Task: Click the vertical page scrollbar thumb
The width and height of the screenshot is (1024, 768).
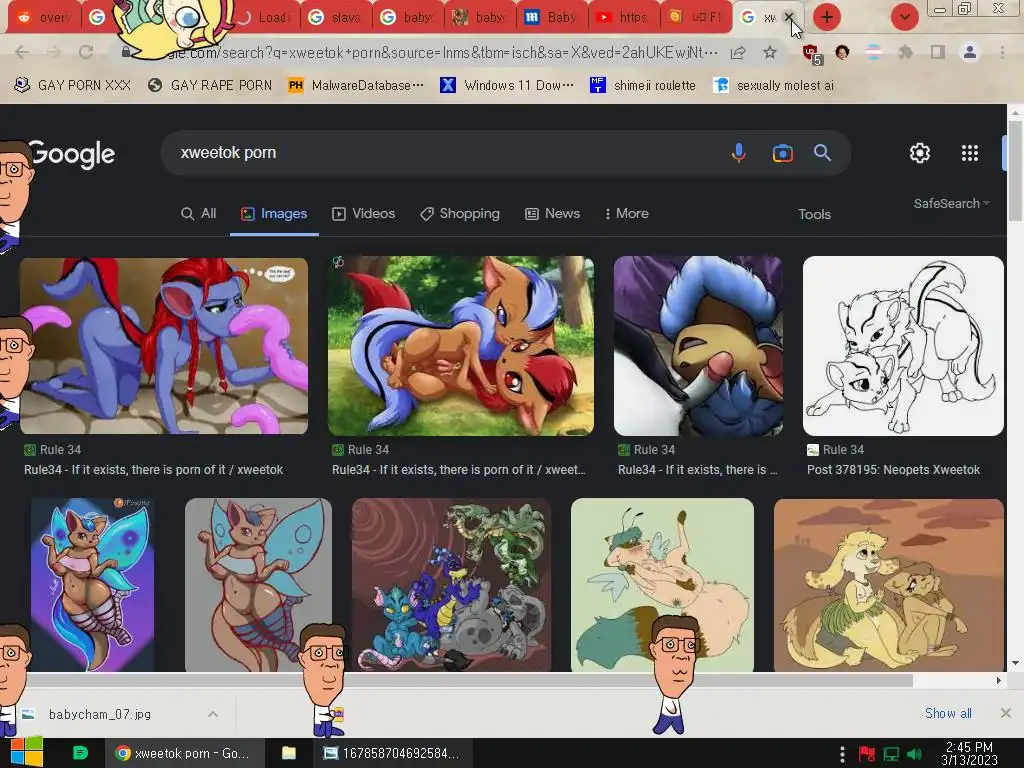Action: pyautogui.click(x=1016, y=171)
